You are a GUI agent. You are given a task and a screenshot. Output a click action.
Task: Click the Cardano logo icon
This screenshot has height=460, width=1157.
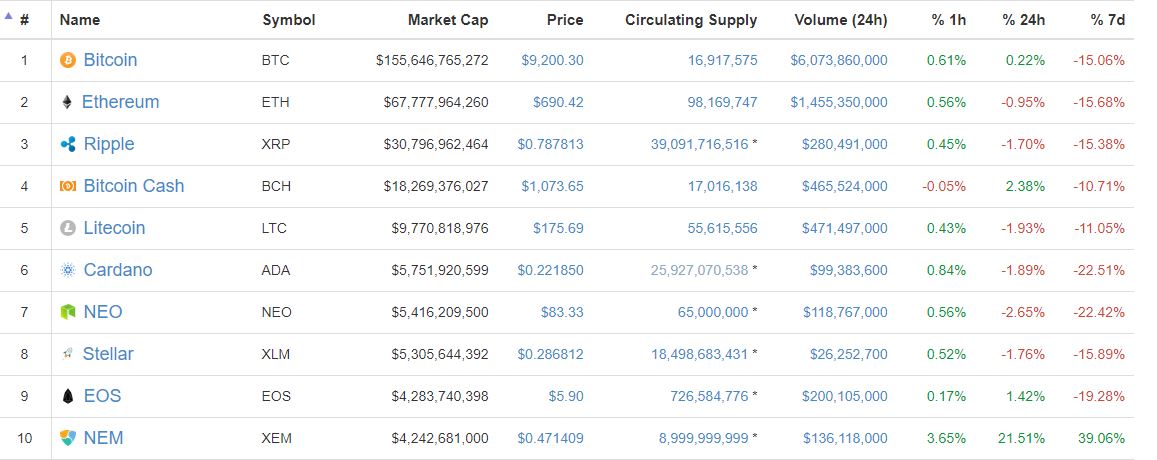coord(68,270)
